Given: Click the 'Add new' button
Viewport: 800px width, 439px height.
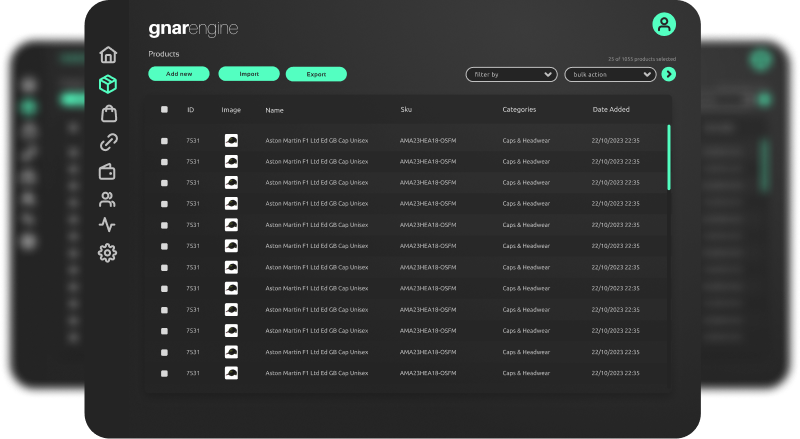Looking at the screenshot, I should point(179,74).
